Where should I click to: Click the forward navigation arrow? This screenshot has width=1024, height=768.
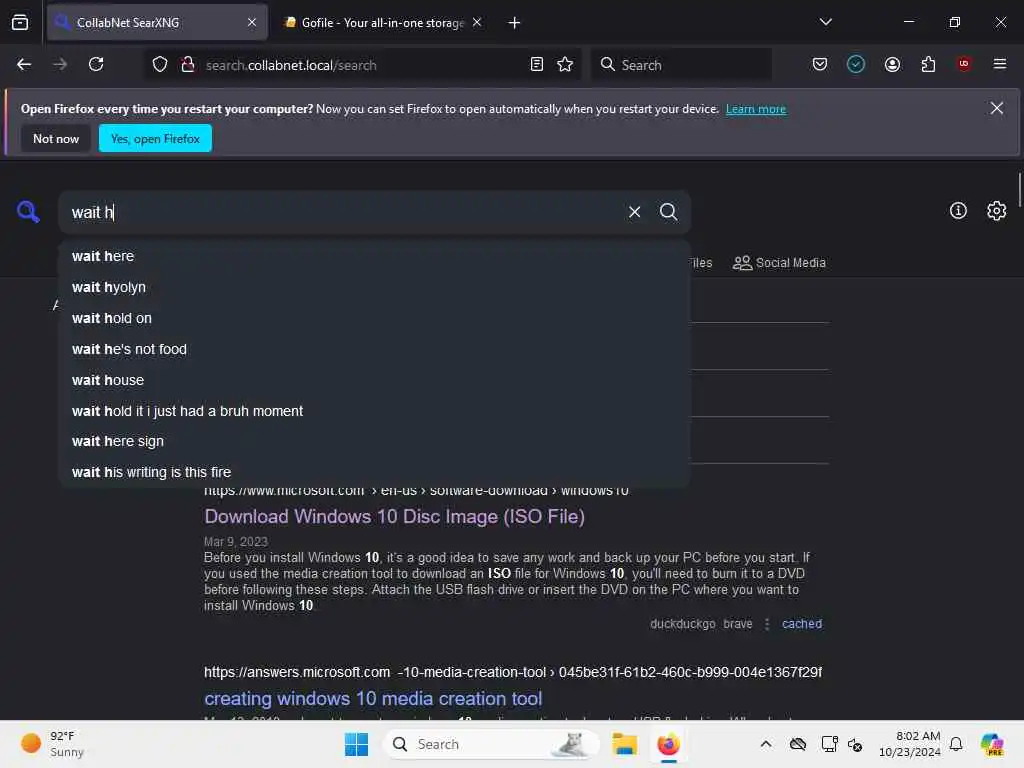coord(60,64)
